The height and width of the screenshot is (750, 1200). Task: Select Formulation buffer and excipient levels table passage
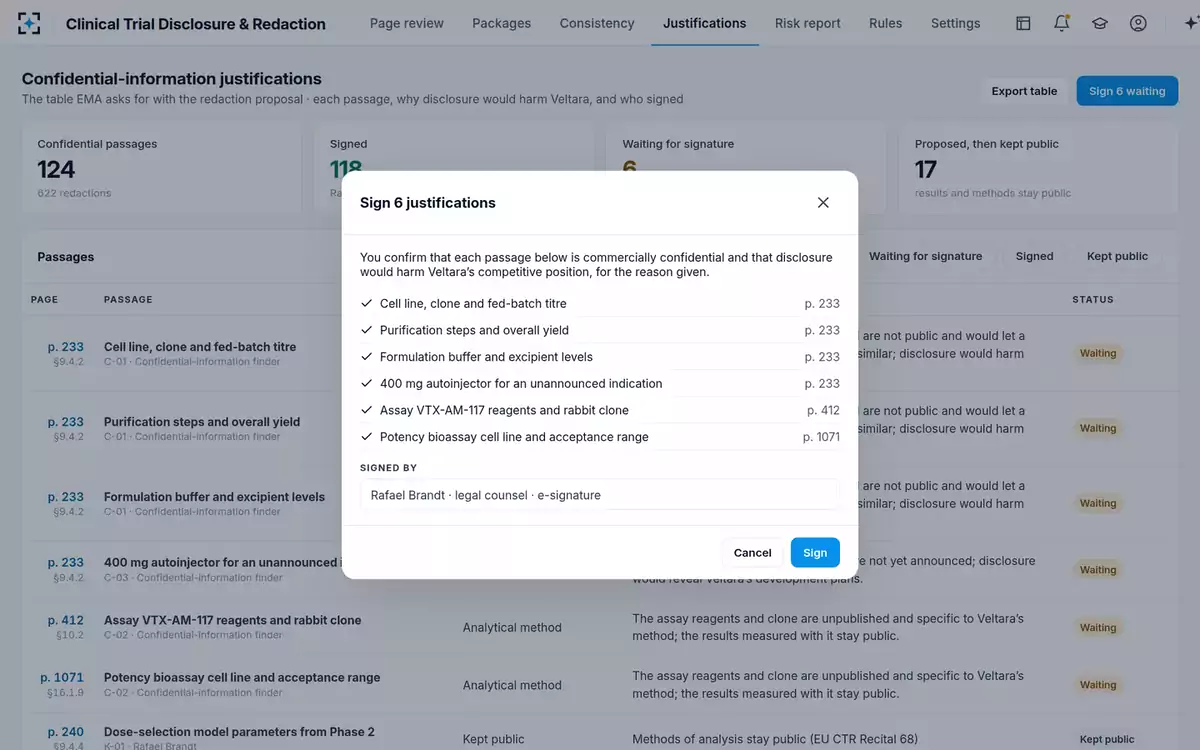(x=214, y=497)
